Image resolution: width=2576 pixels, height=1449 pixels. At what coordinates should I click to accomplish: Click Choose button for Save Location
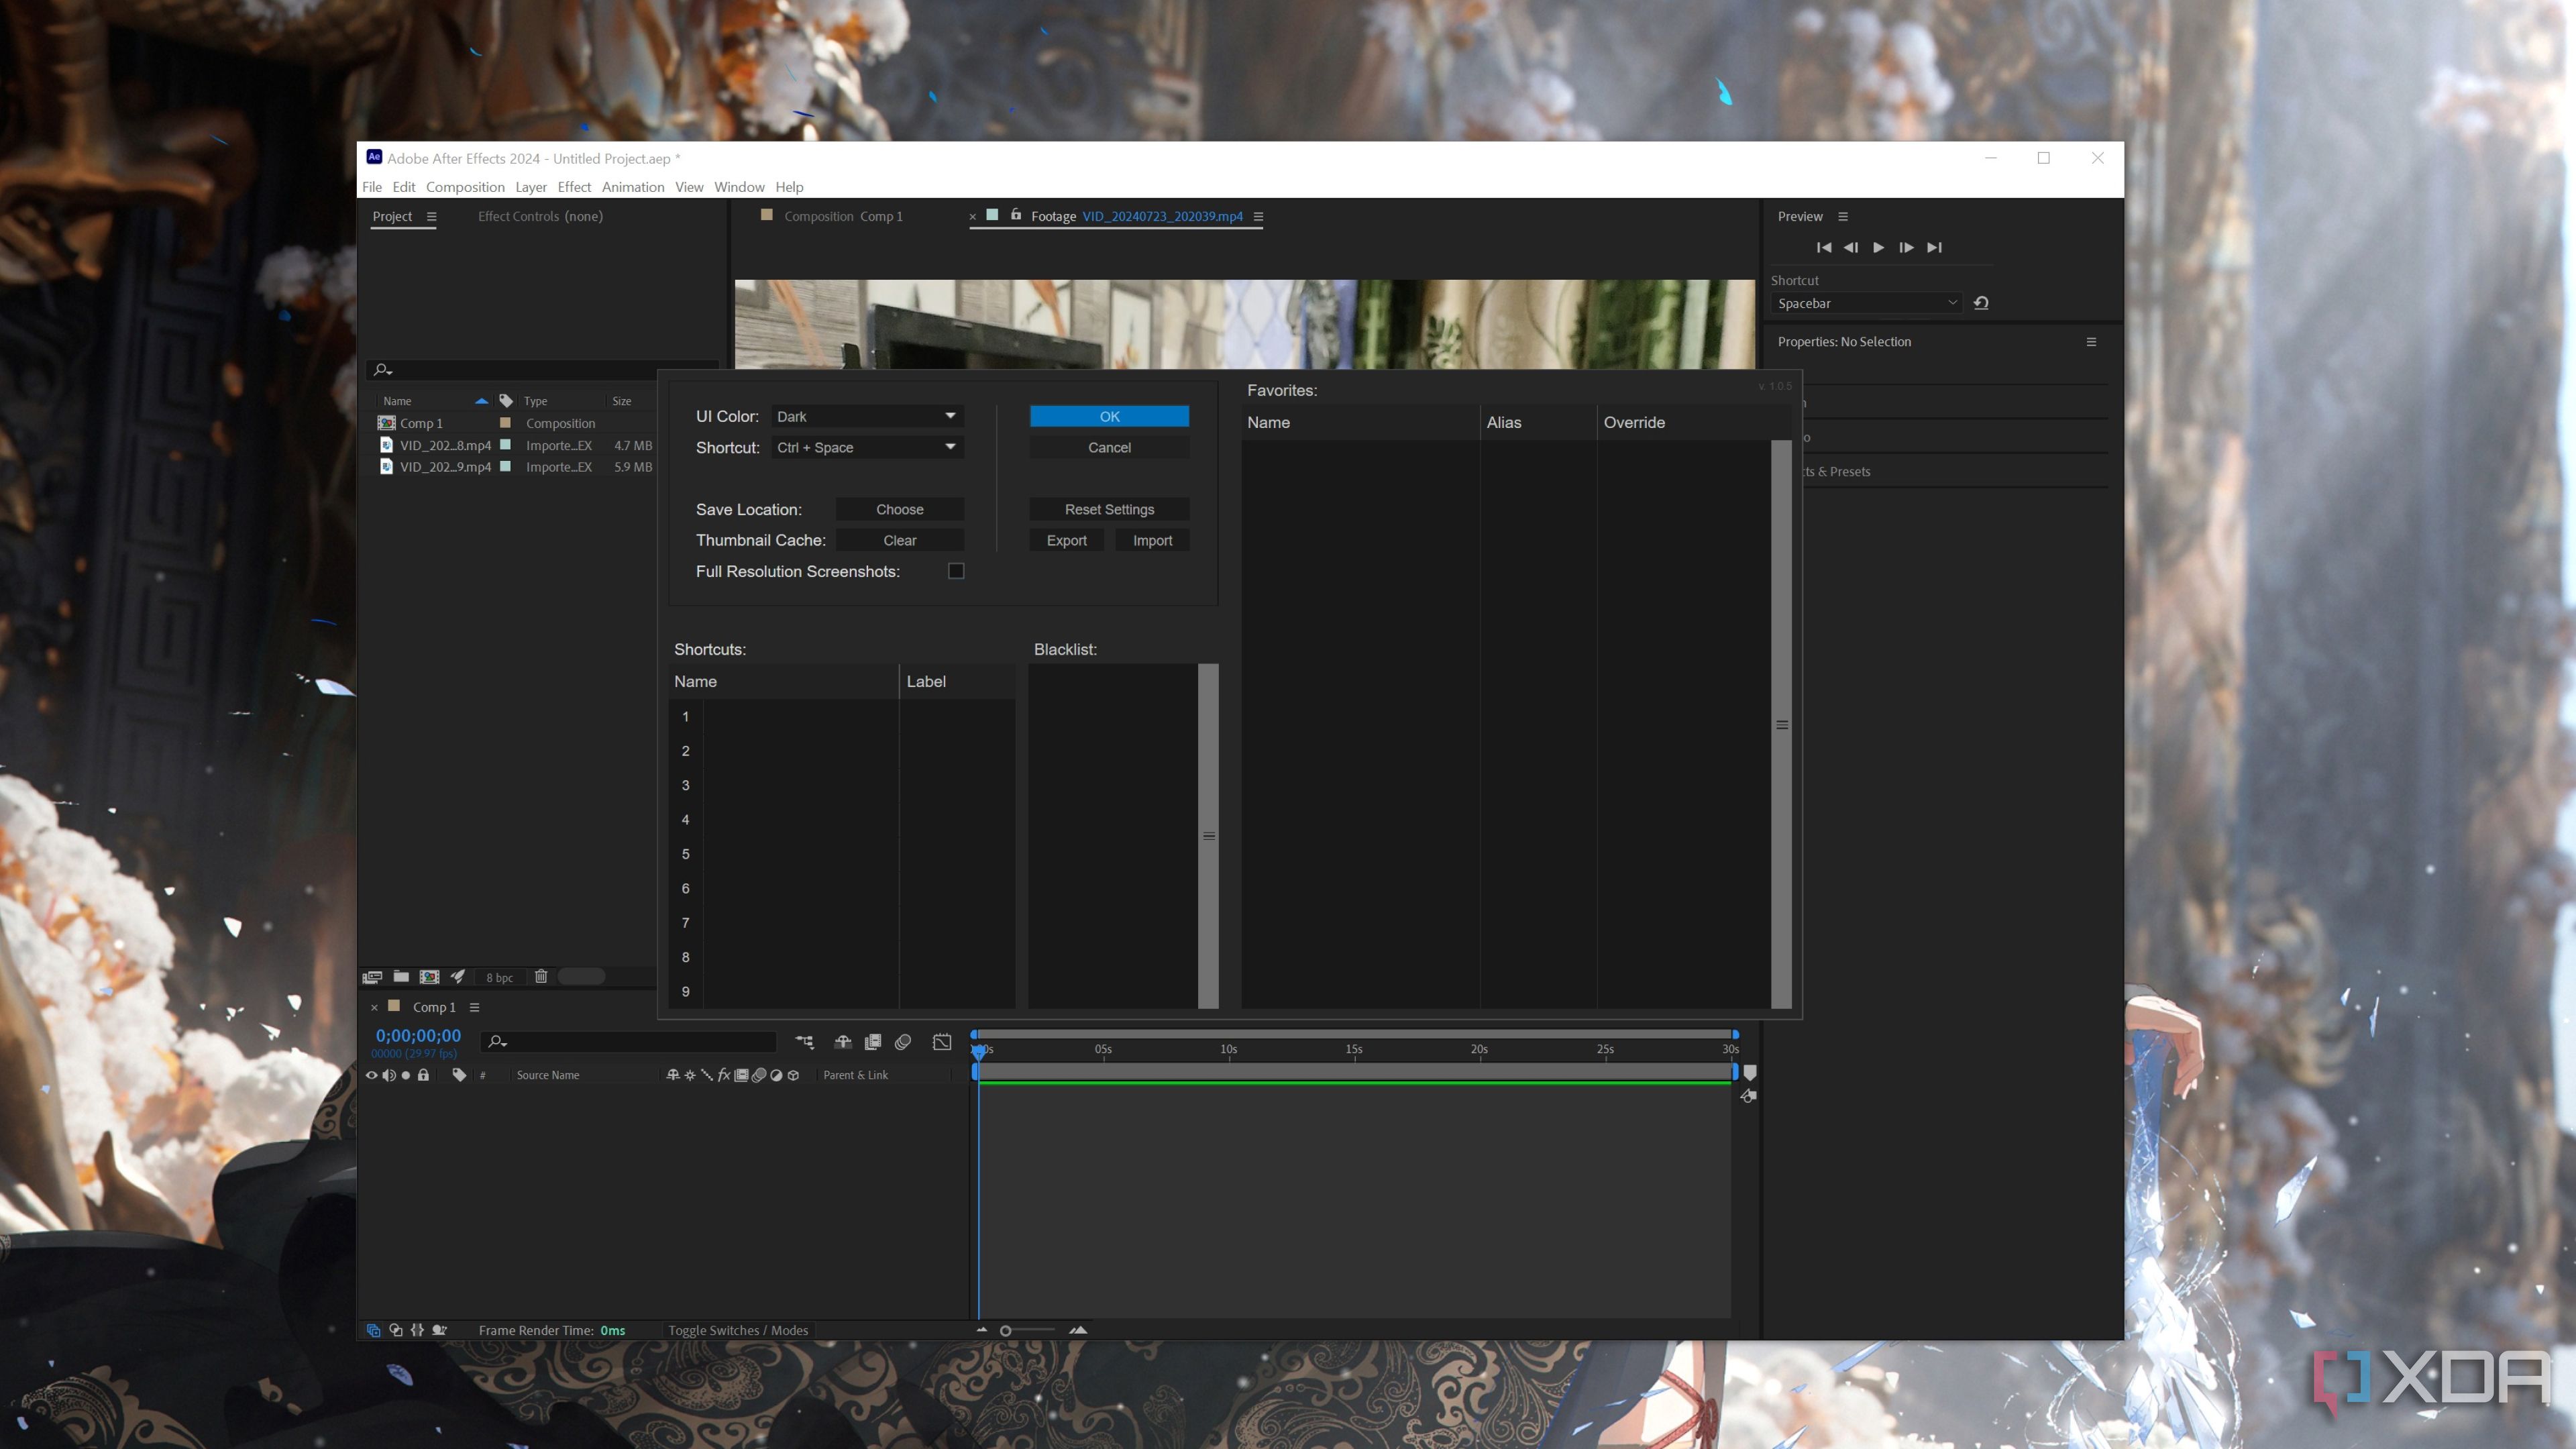point(899,509)
